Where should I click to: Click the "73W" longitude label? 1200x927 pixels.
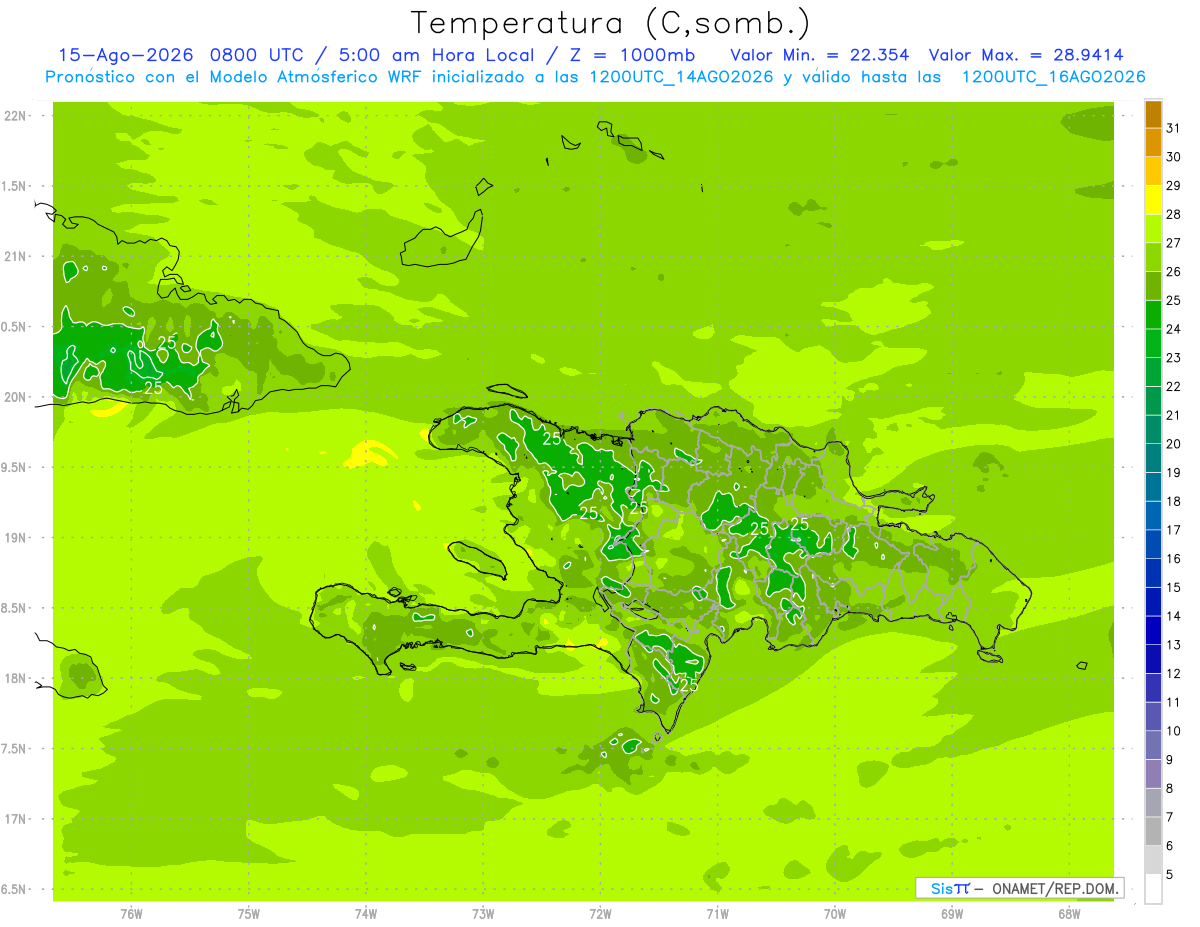[483, 914]
